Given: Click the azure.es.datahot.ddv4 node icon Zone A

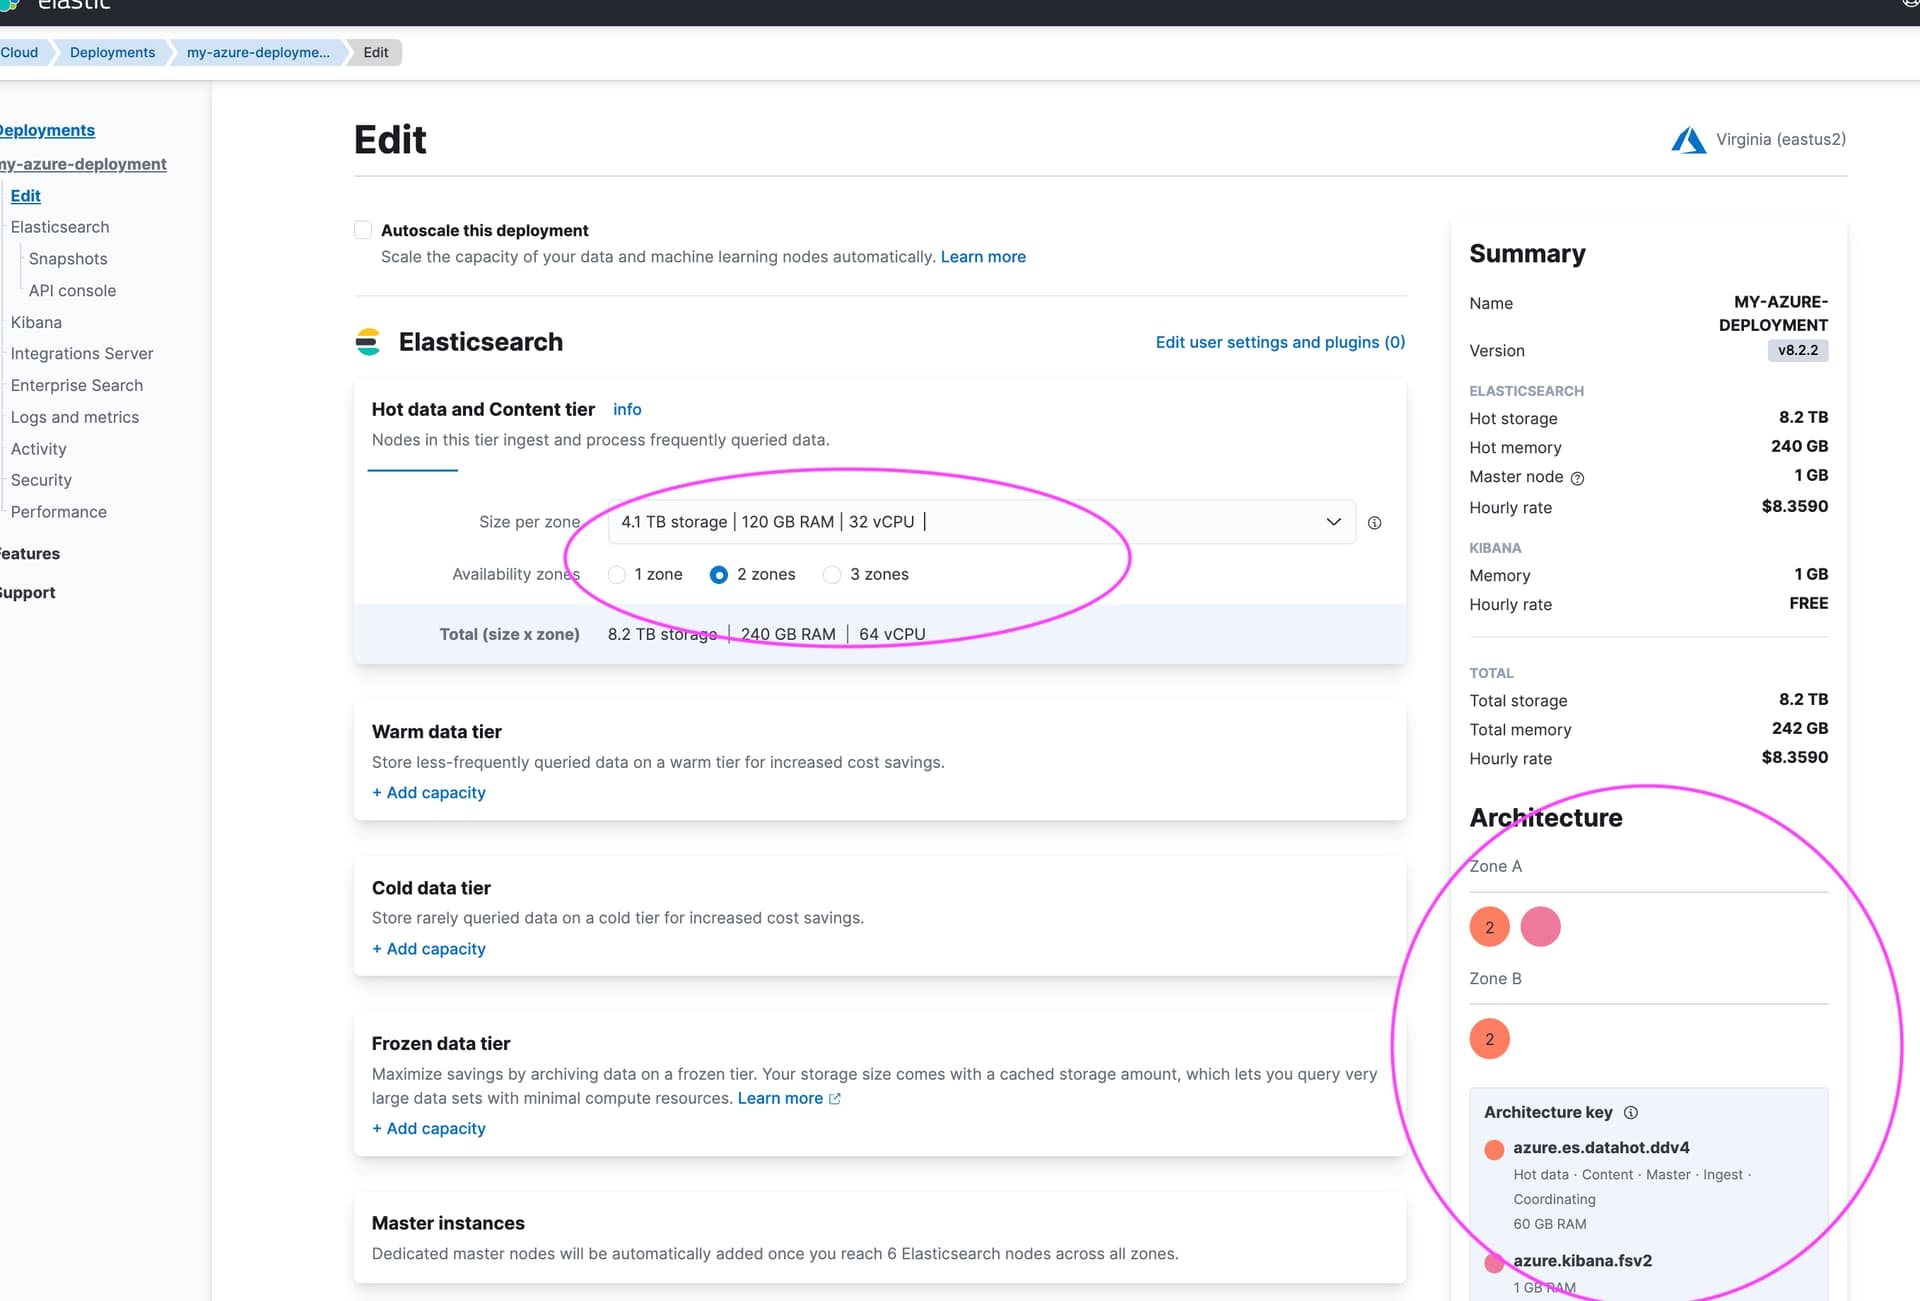Looking at the screenshot, I should (x=1488, y=928).
